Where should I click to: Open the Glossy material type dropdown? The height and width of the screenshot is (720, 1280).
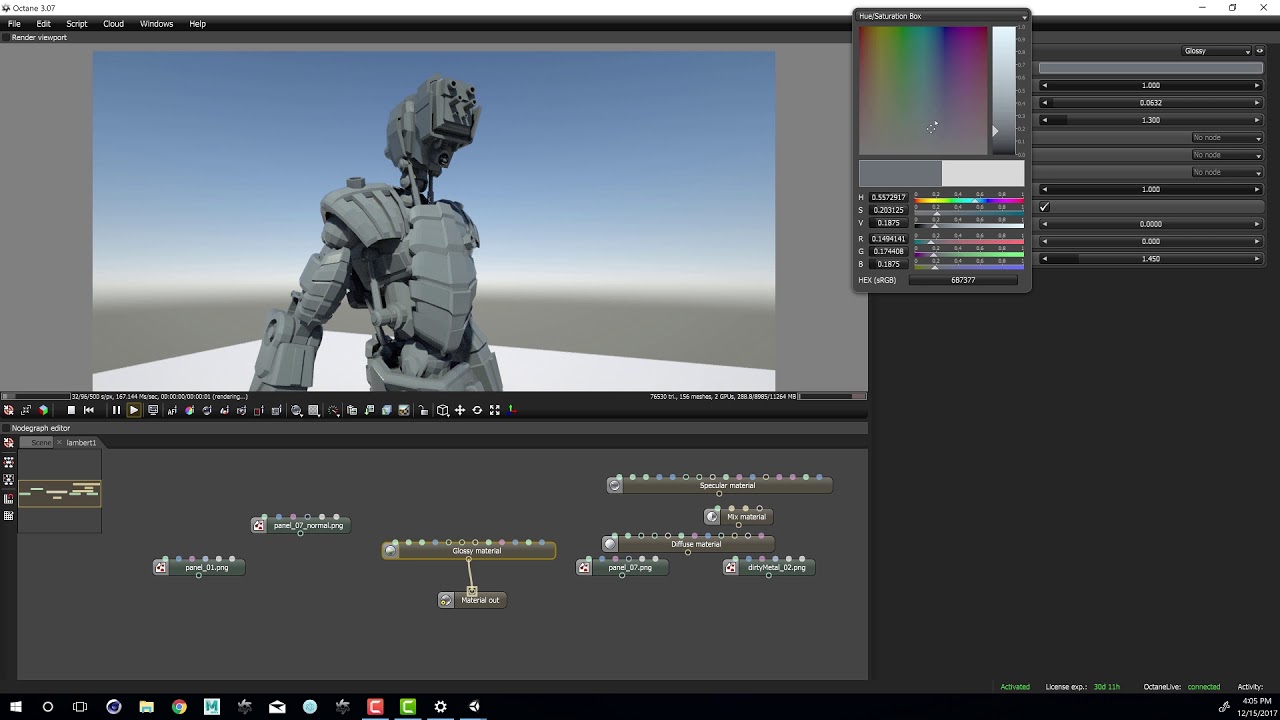tap(1216, 51)
